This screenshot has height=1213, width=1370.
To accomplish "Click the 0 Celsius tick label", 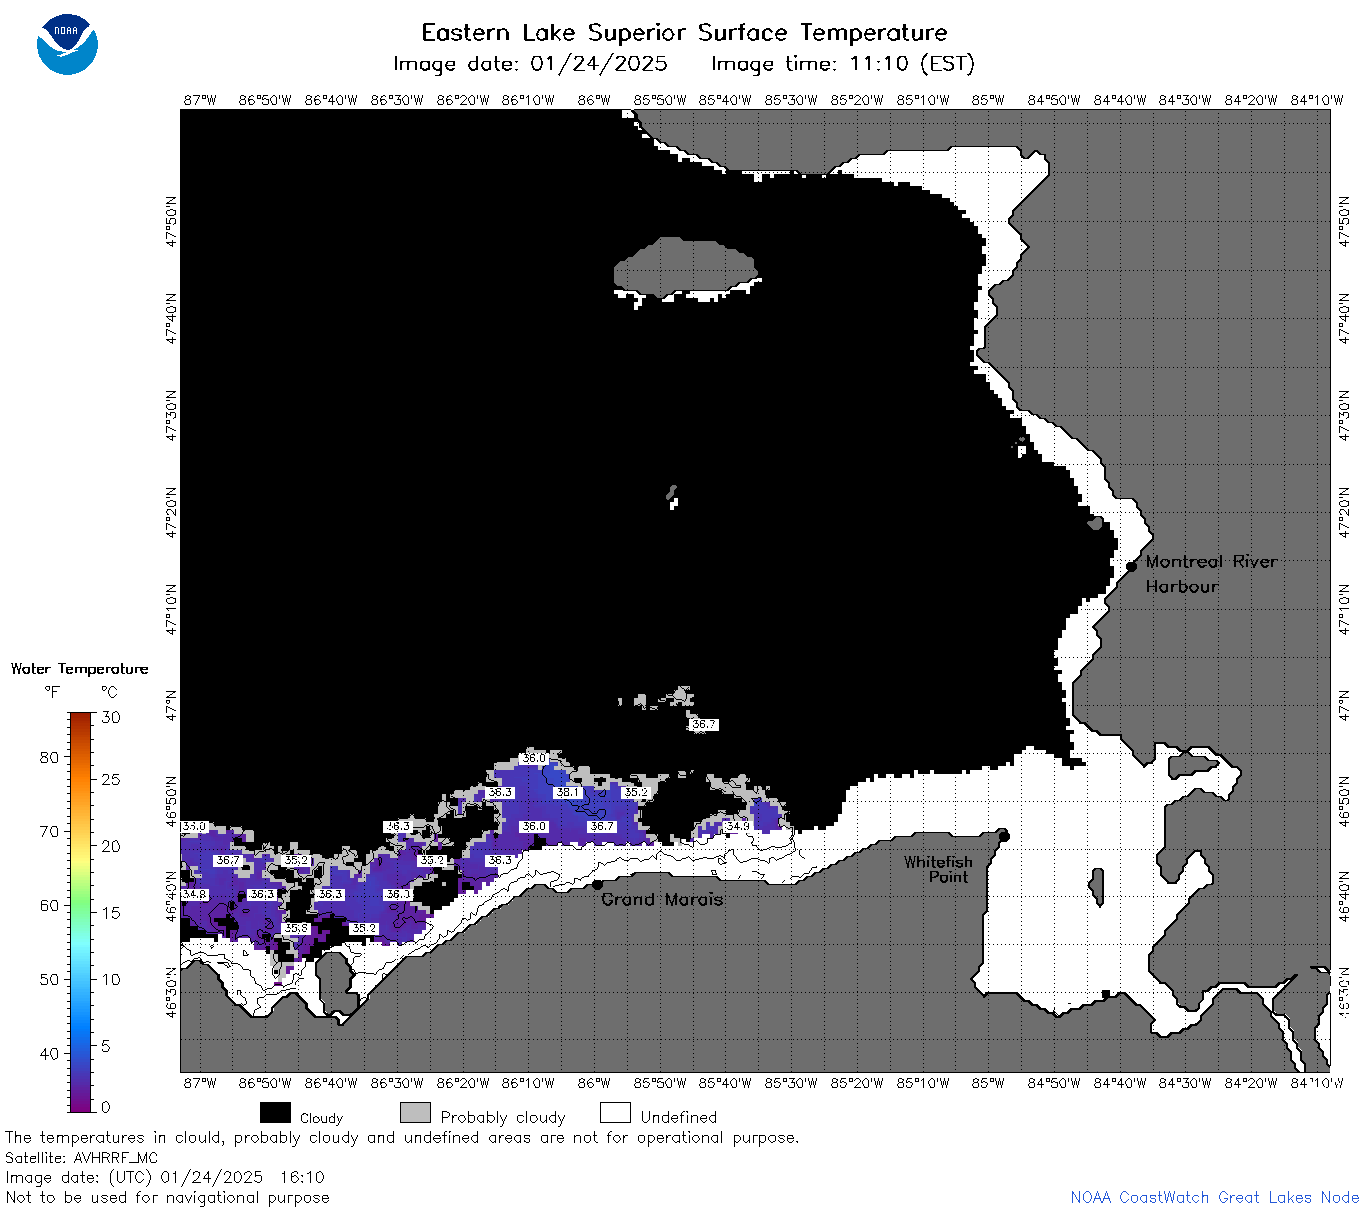I will pos(106,1107).
